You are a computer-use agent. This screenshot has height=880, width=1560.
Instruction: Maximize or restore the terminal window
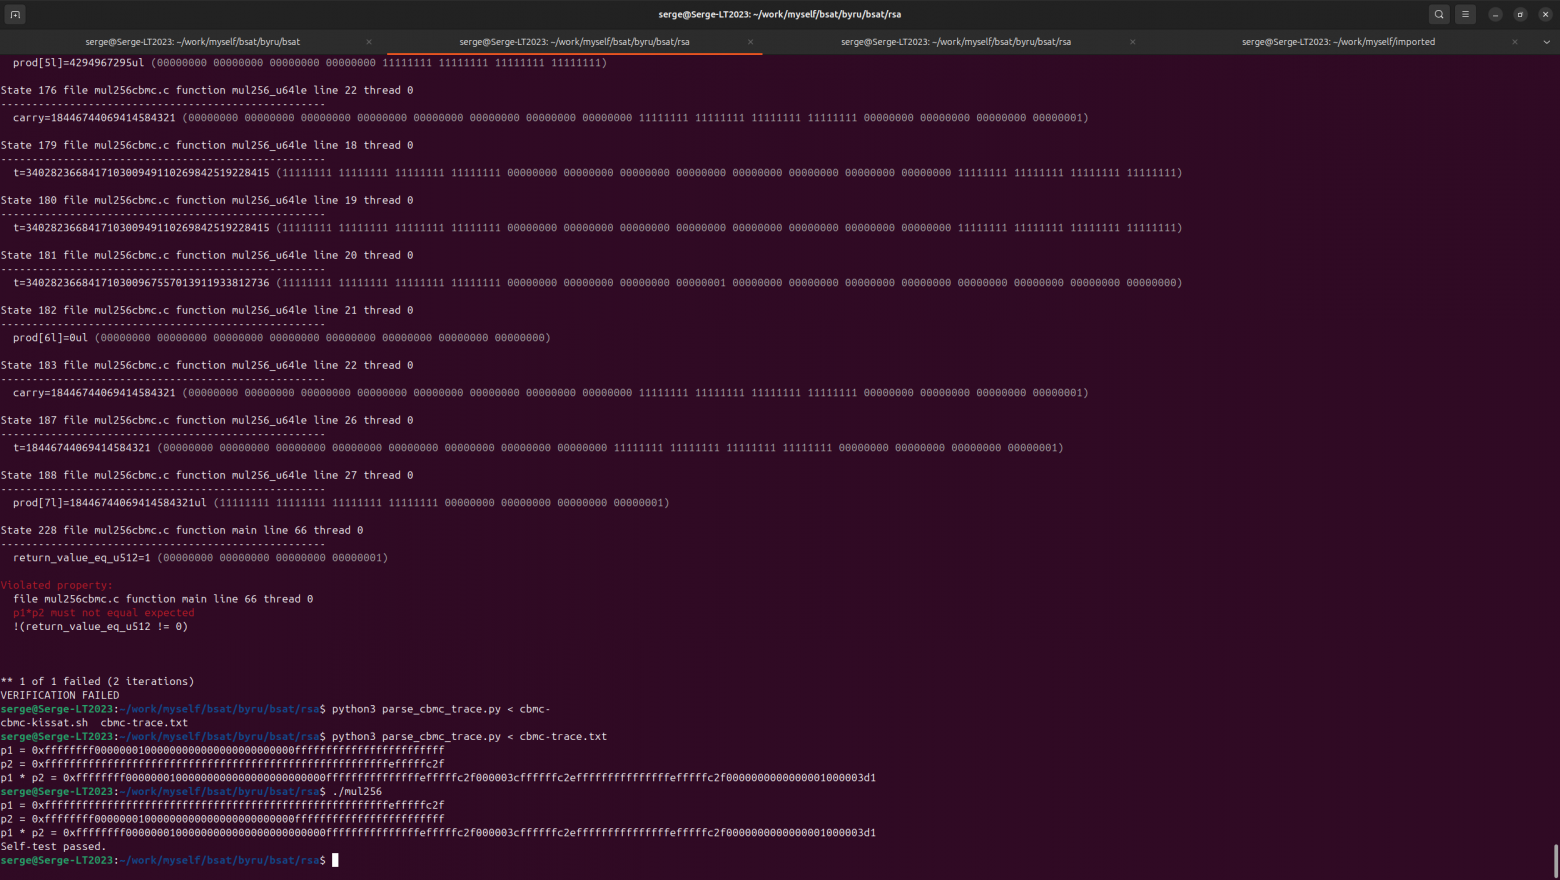tap(1520, 14)
